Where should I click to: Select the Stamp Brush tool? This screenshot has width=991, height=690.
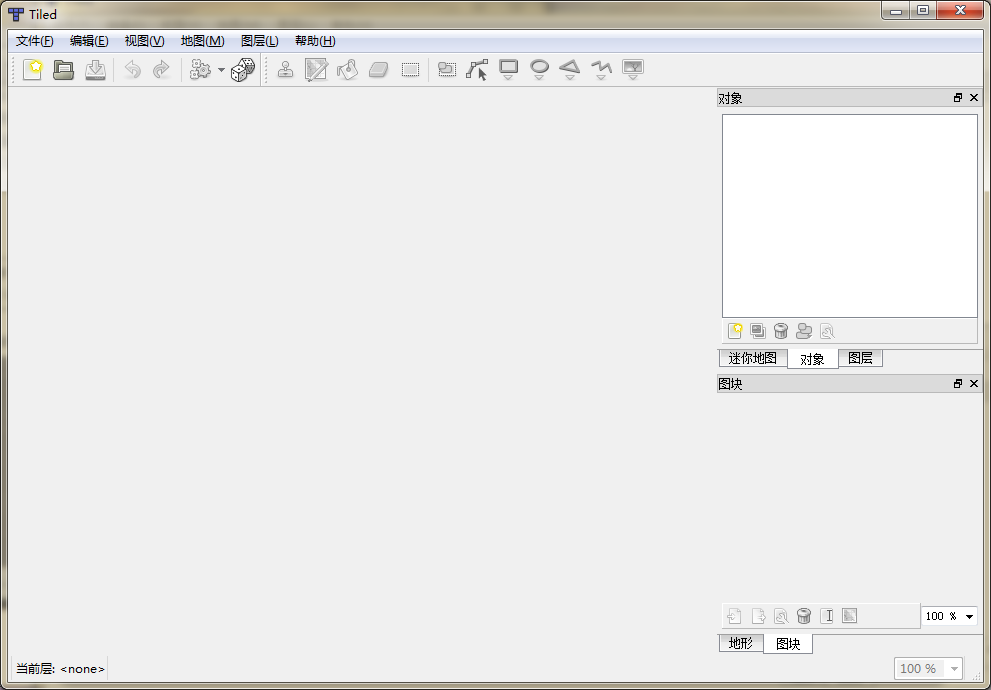click(285, 70)
